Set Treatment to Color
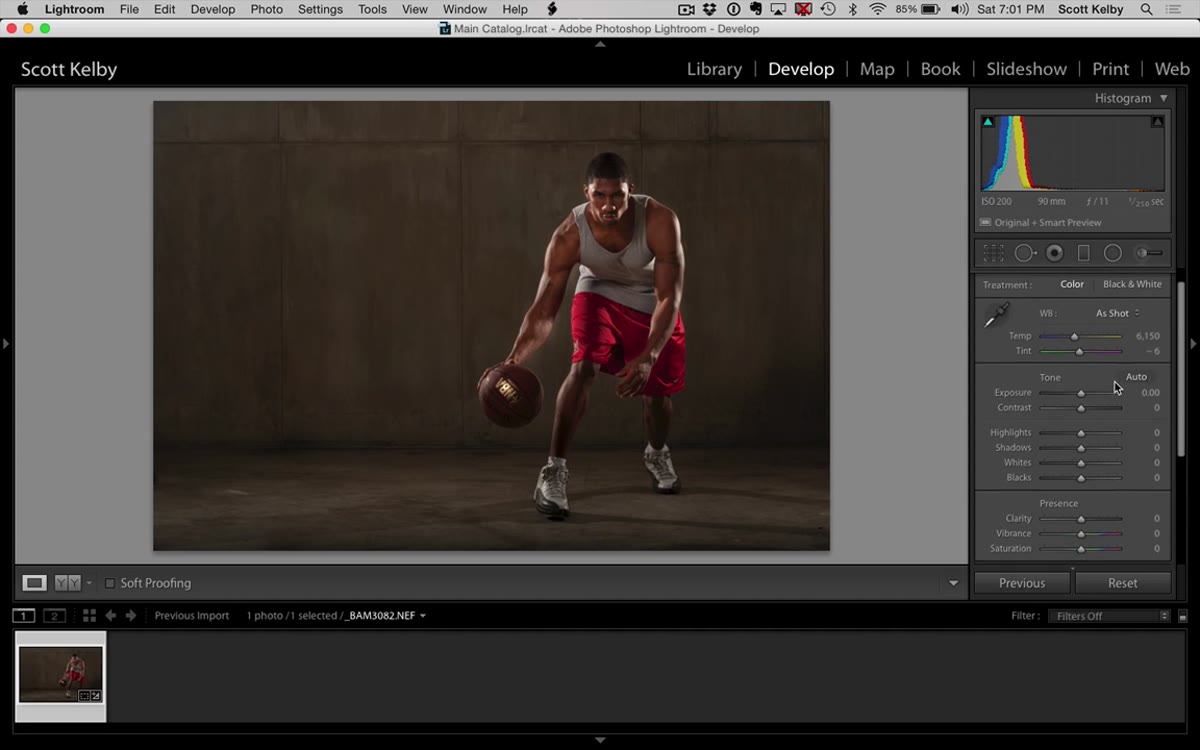Screen dimensions: 1200x750 point(1072,284)
